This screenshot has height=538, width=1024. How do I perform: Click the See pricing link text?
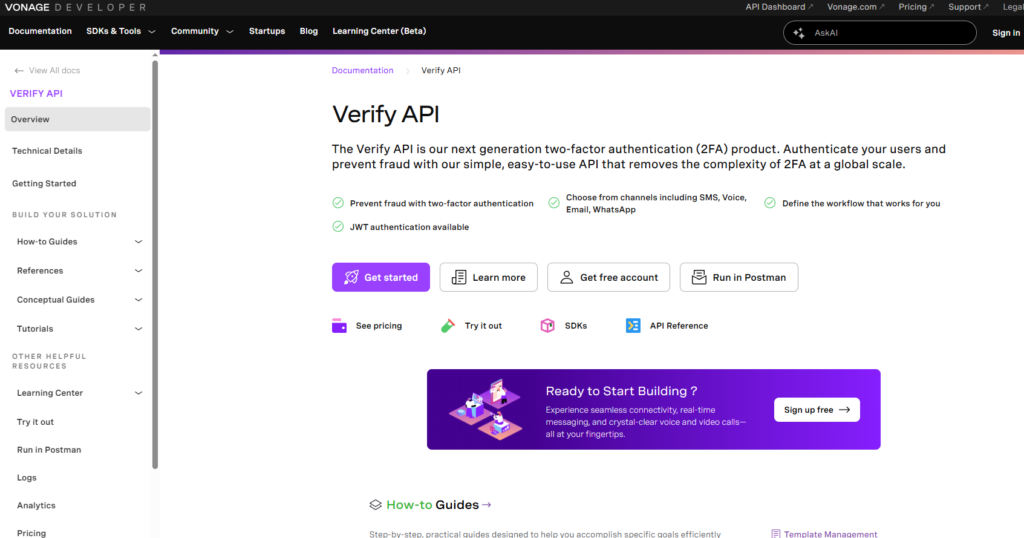[379, 326]
